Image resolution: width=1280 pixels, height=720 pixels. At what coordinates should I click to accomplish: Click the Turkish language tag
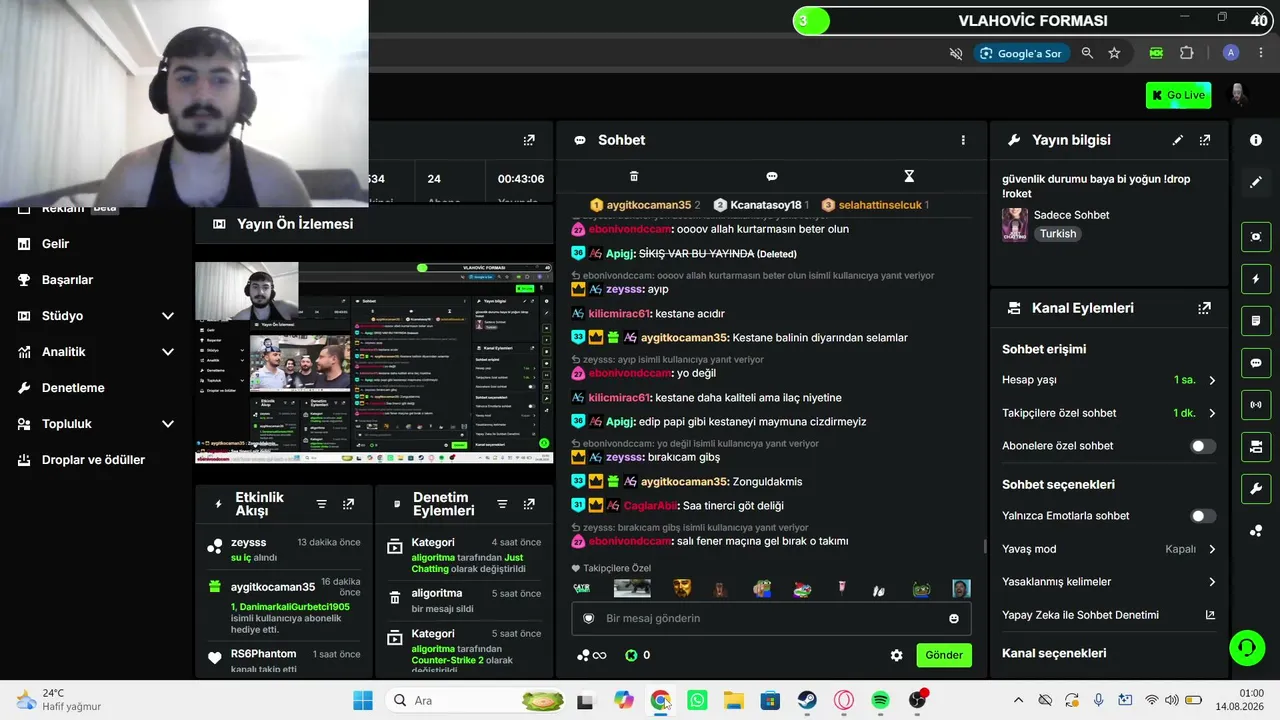1058,234
